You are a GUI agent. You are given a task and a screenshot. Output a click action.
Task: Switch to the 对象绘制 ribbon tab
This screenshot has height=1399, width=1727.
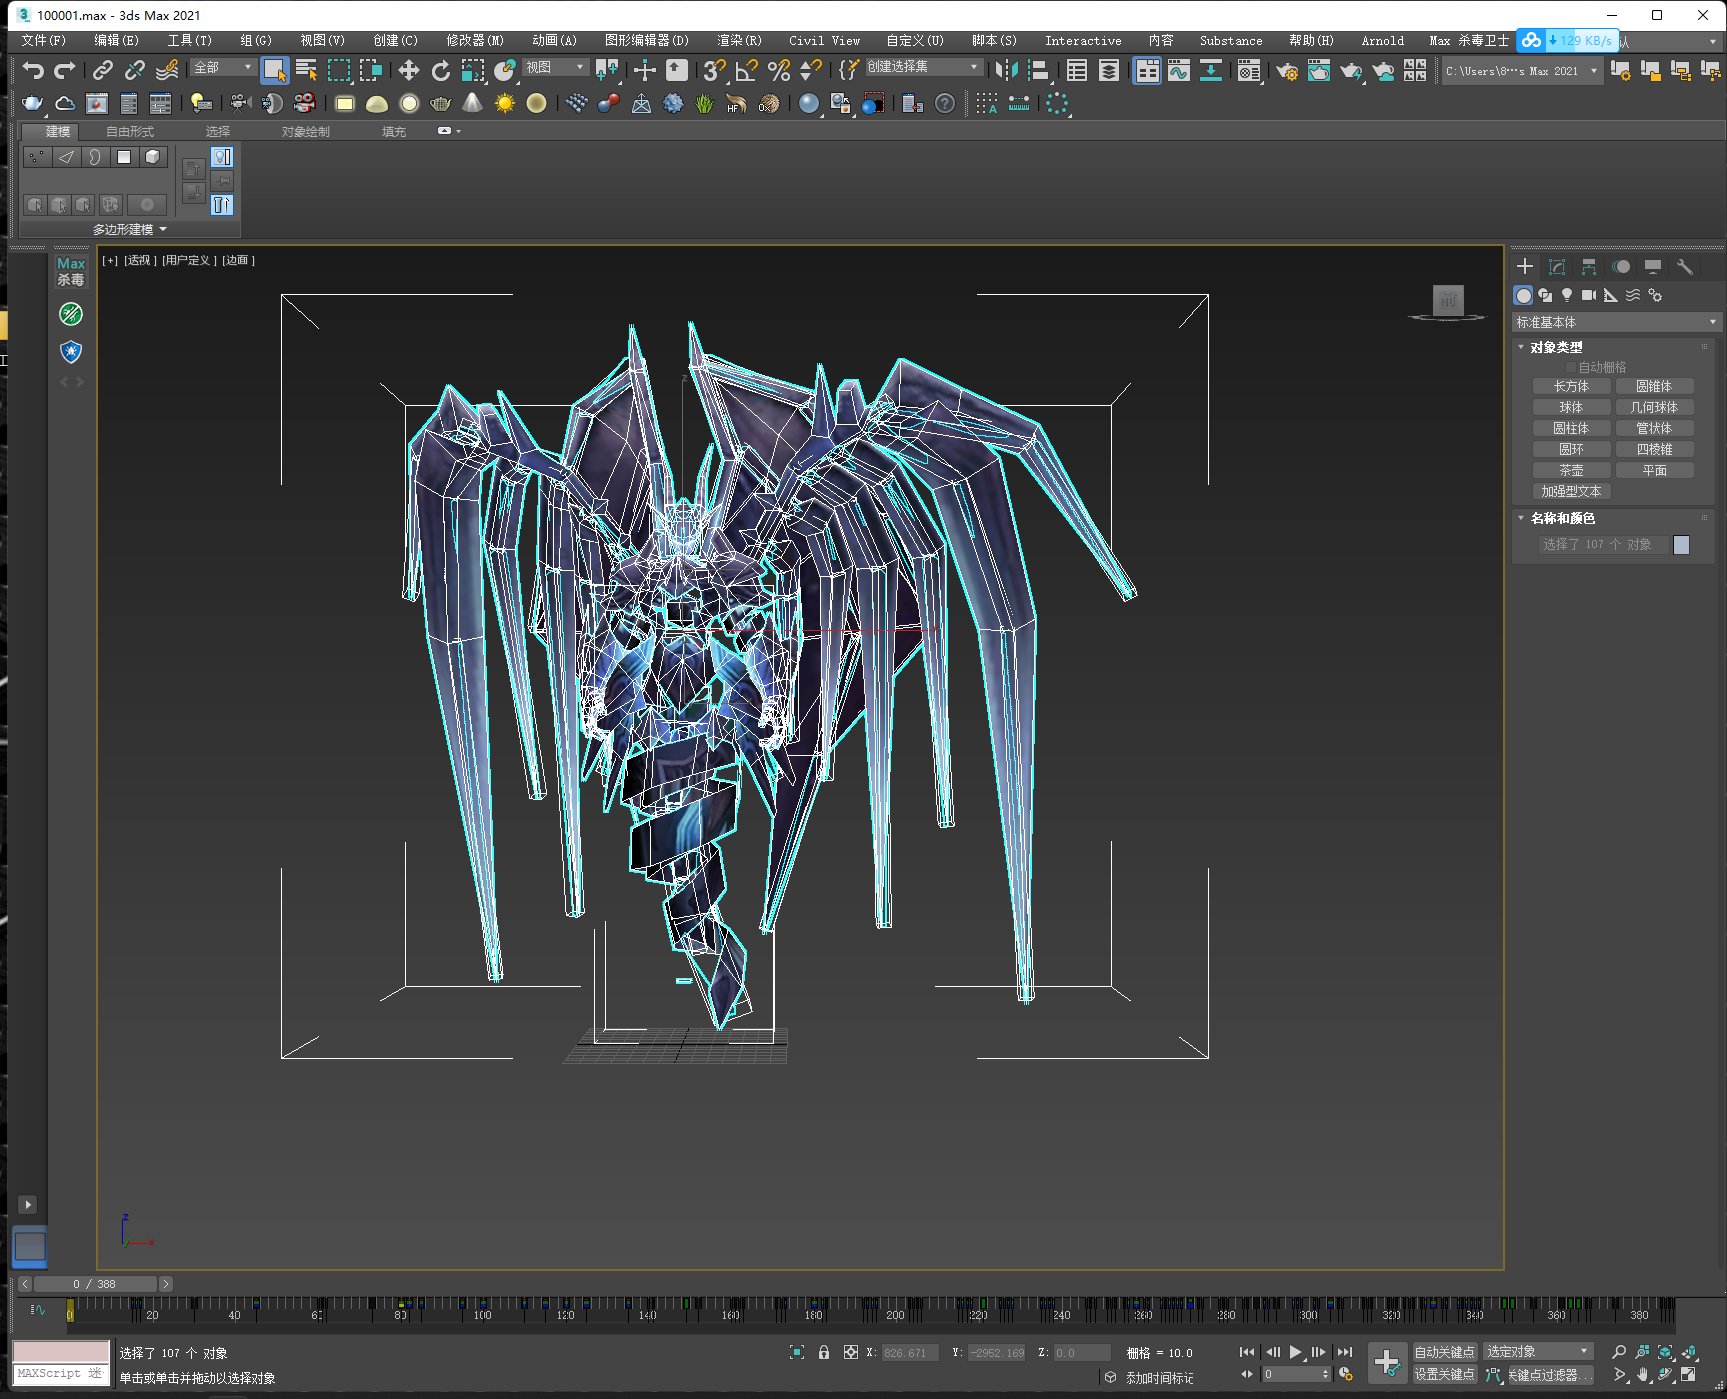click(x=305, y=132)
